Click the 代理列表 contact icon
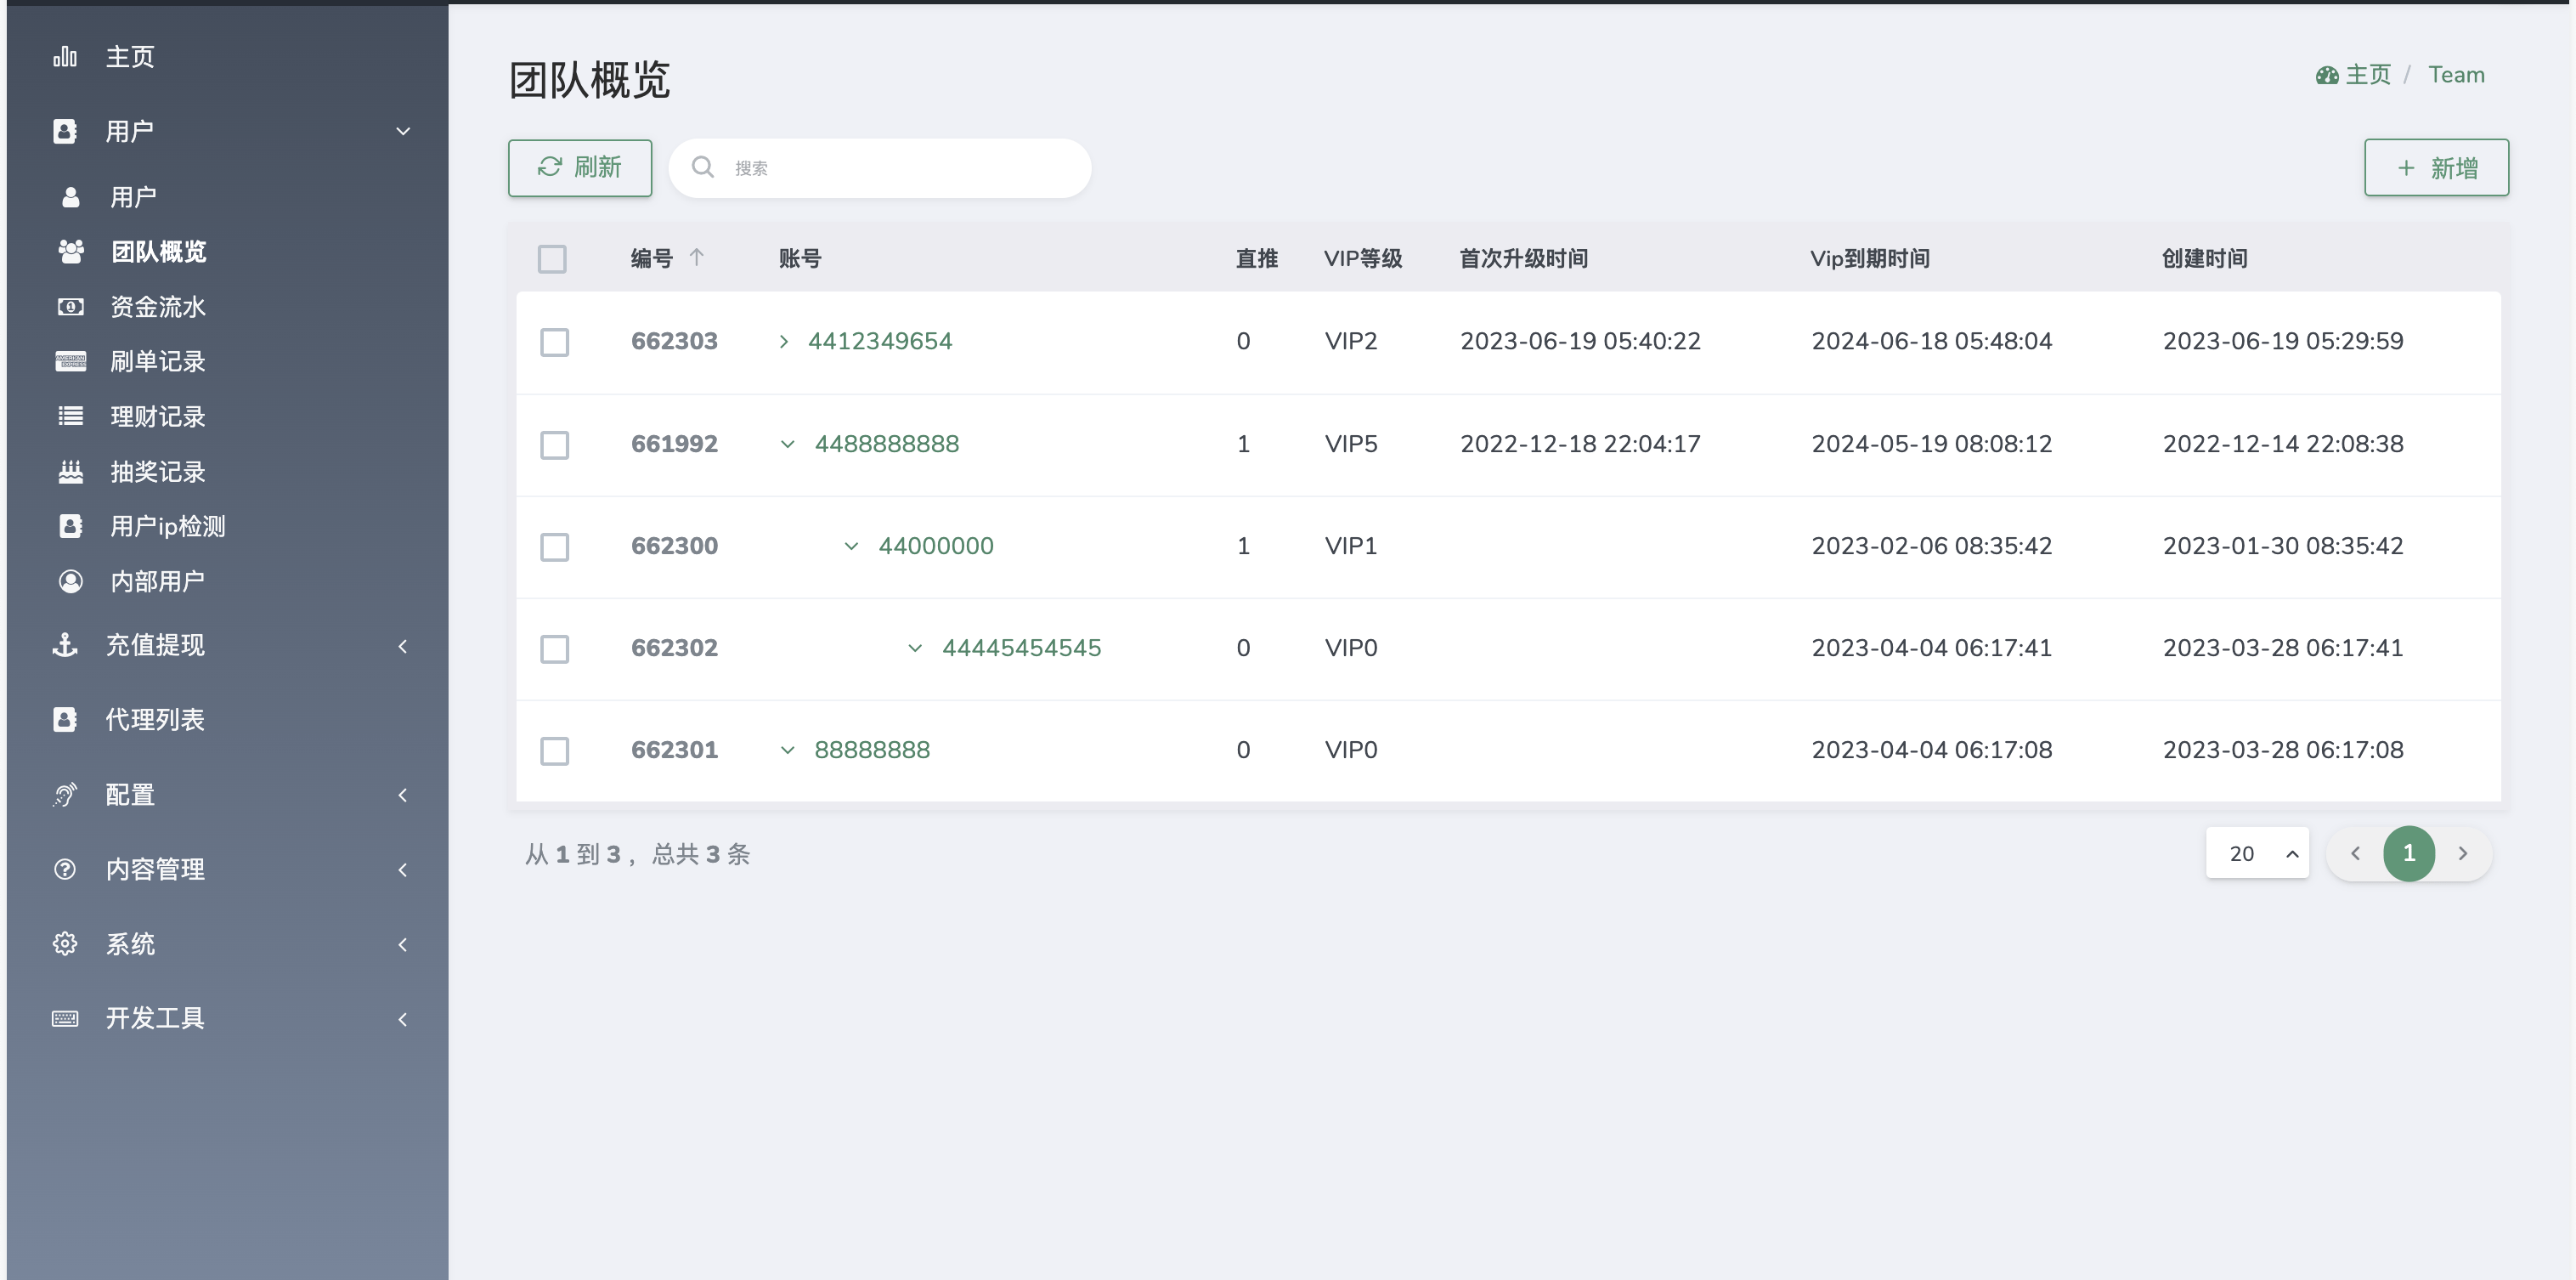The height and width of the screenshot is (1280, 2576). click(65, 719)
